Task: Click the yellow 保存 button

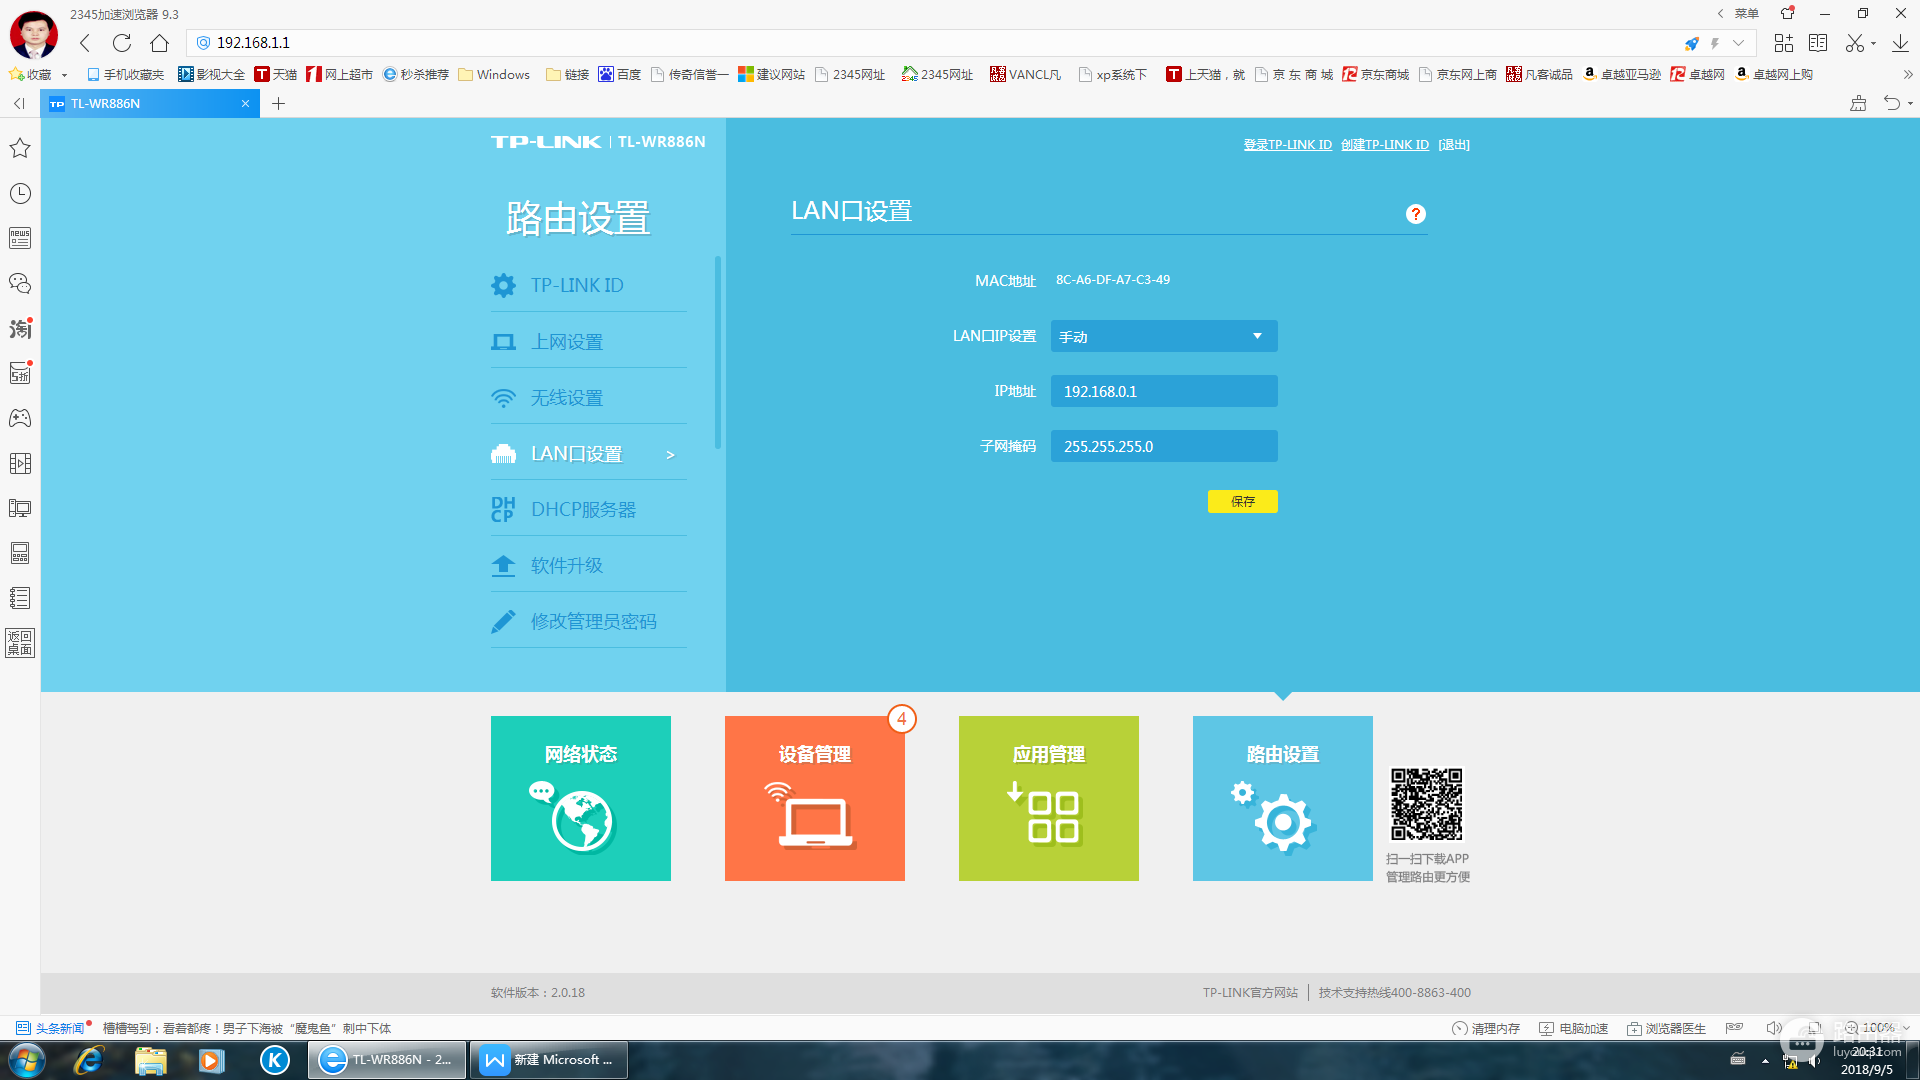Action: click(x=1242, y=501)
